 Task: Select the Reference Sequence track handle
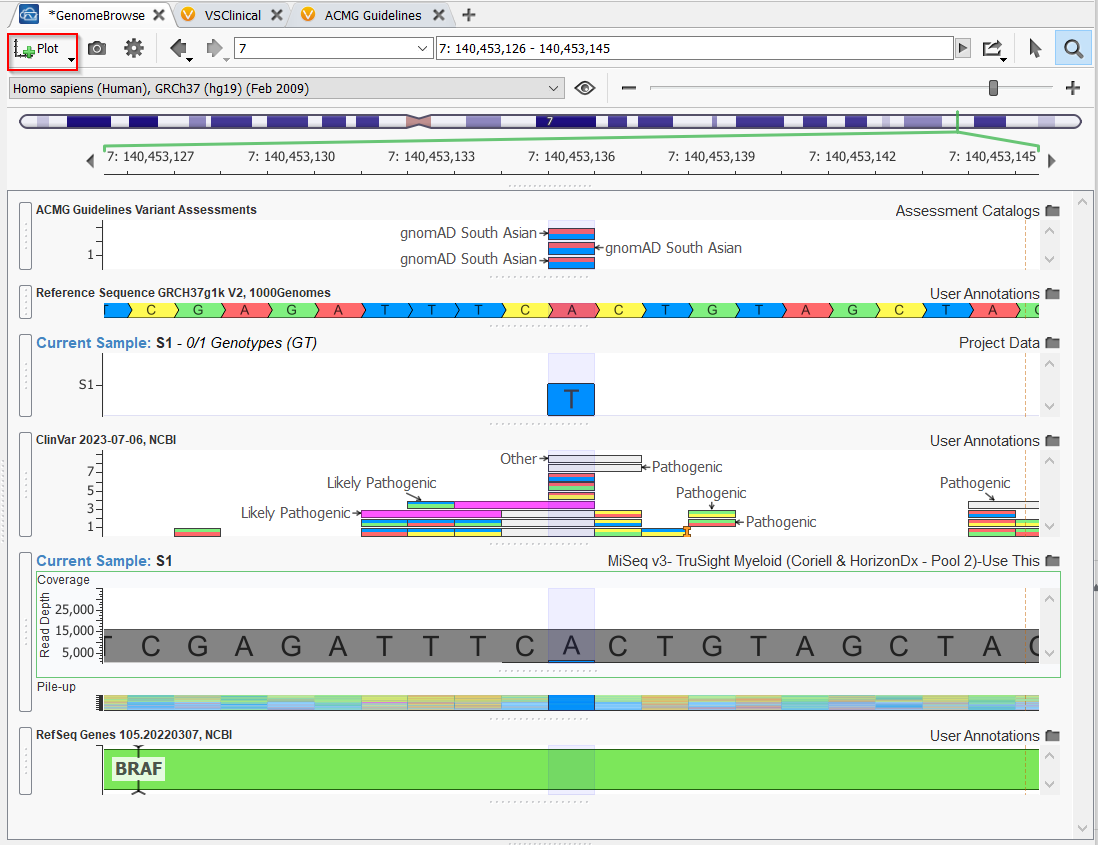click(x=25, y=302)
